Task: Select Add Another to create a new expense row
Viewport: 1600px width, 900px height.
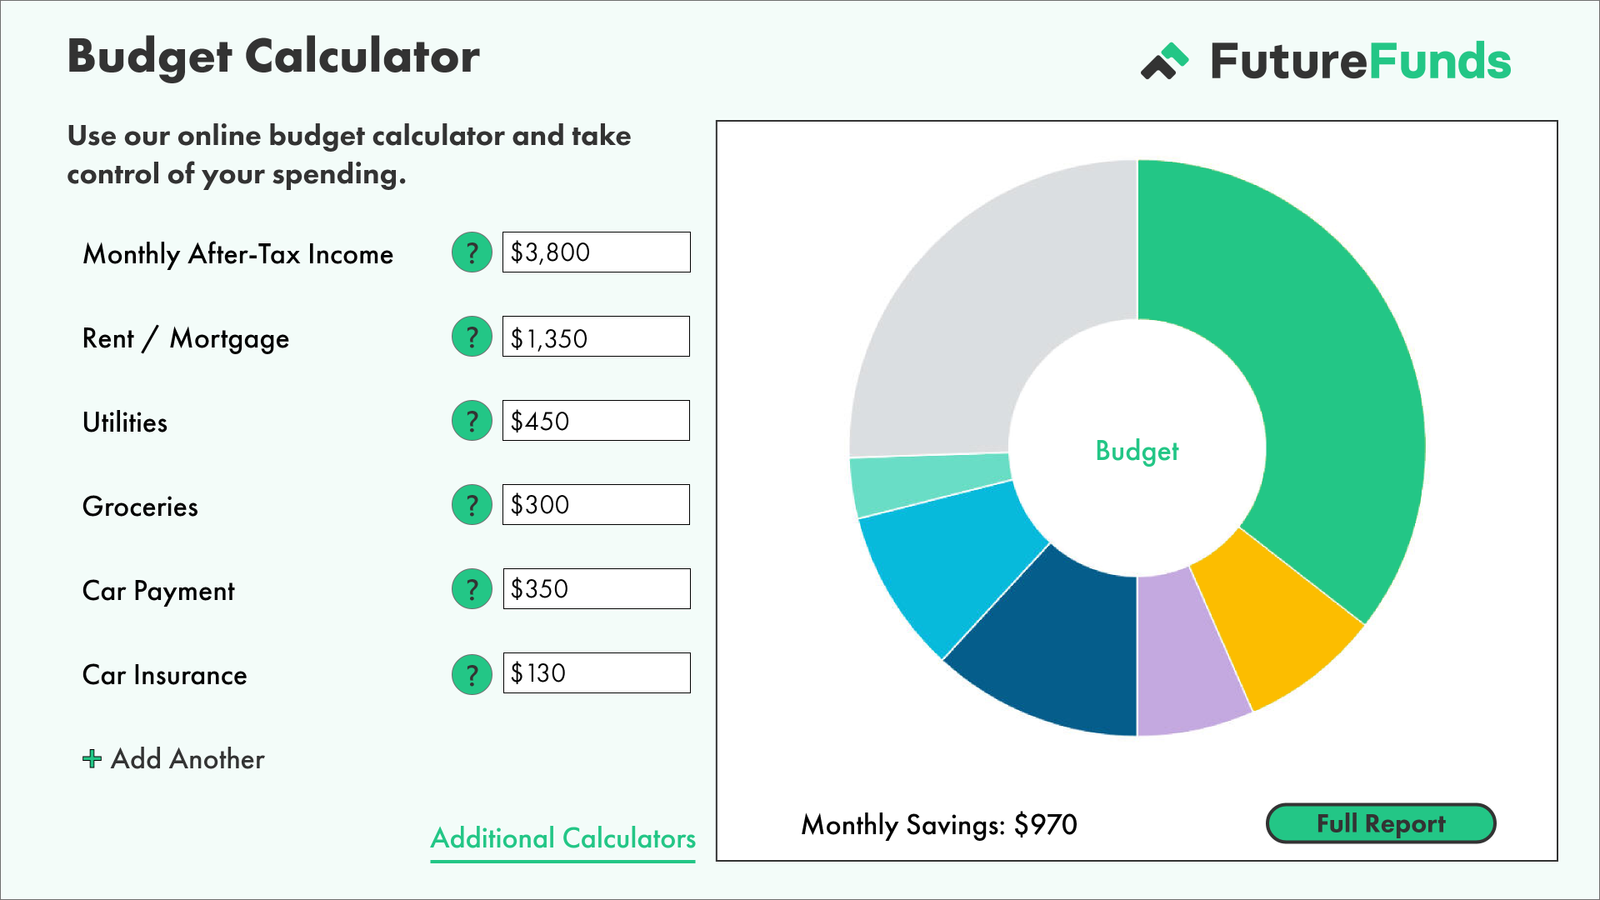Action: coord(189,759)
